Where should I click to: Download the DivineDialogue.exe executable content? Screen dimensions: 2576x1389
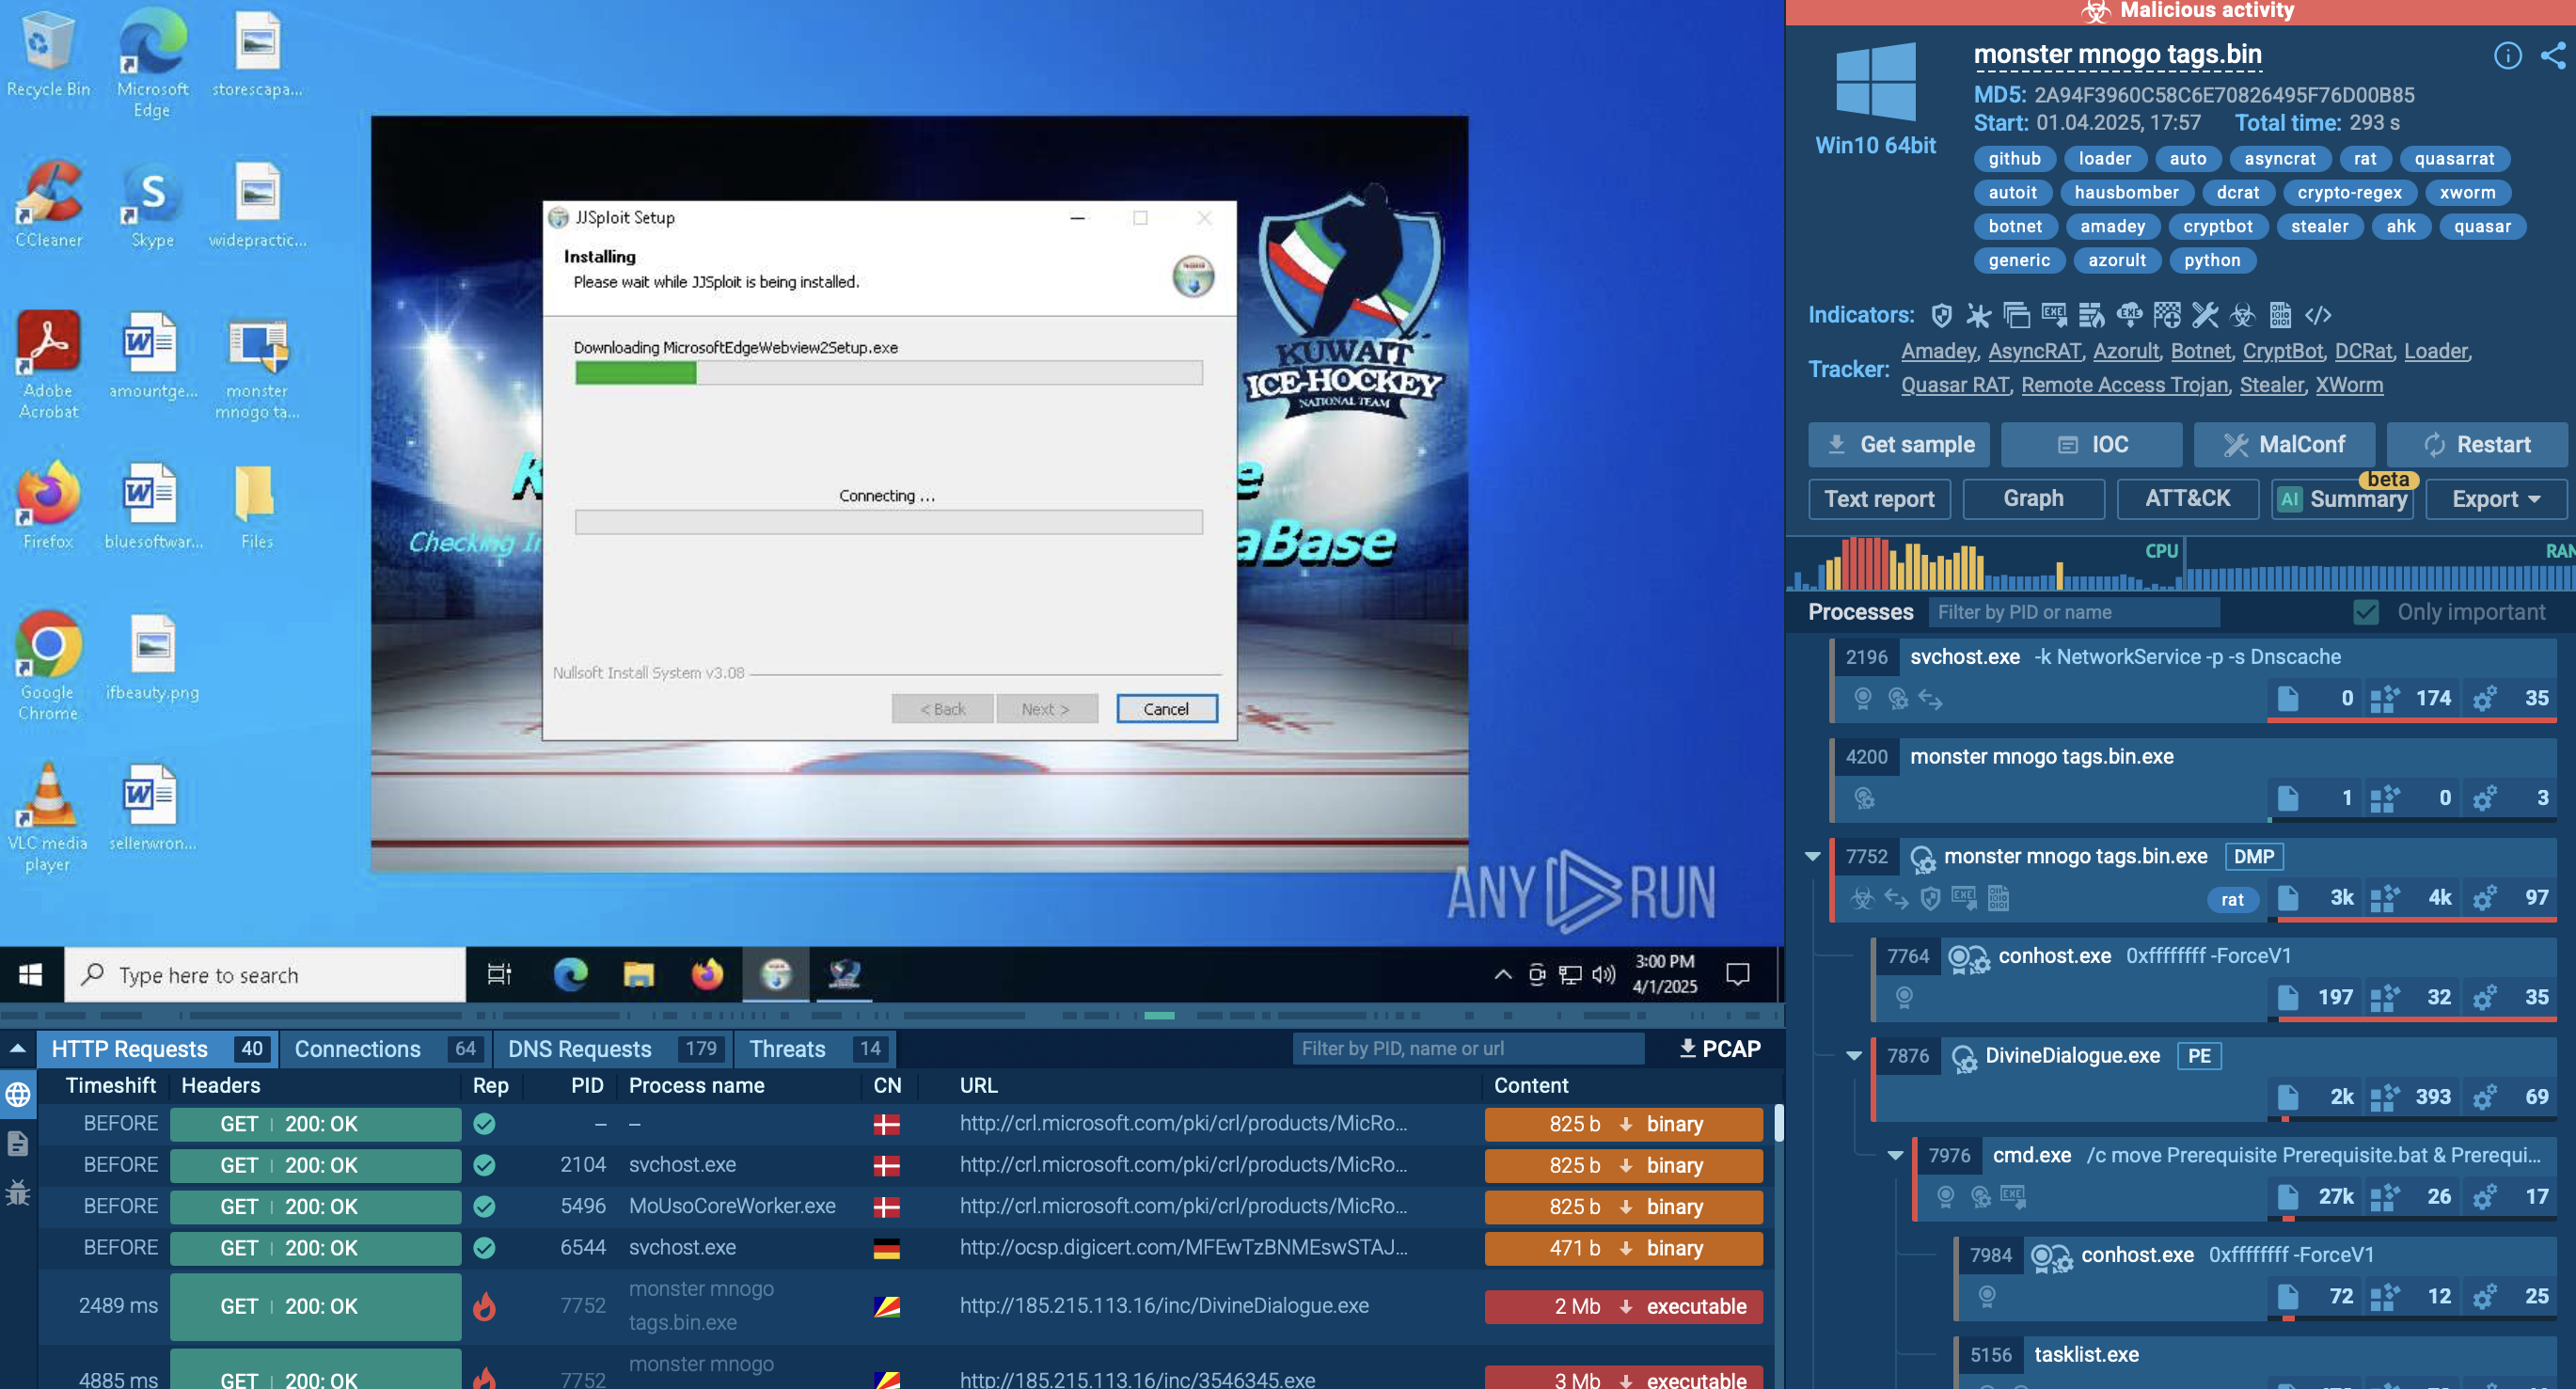[x=1623, y=1307]
